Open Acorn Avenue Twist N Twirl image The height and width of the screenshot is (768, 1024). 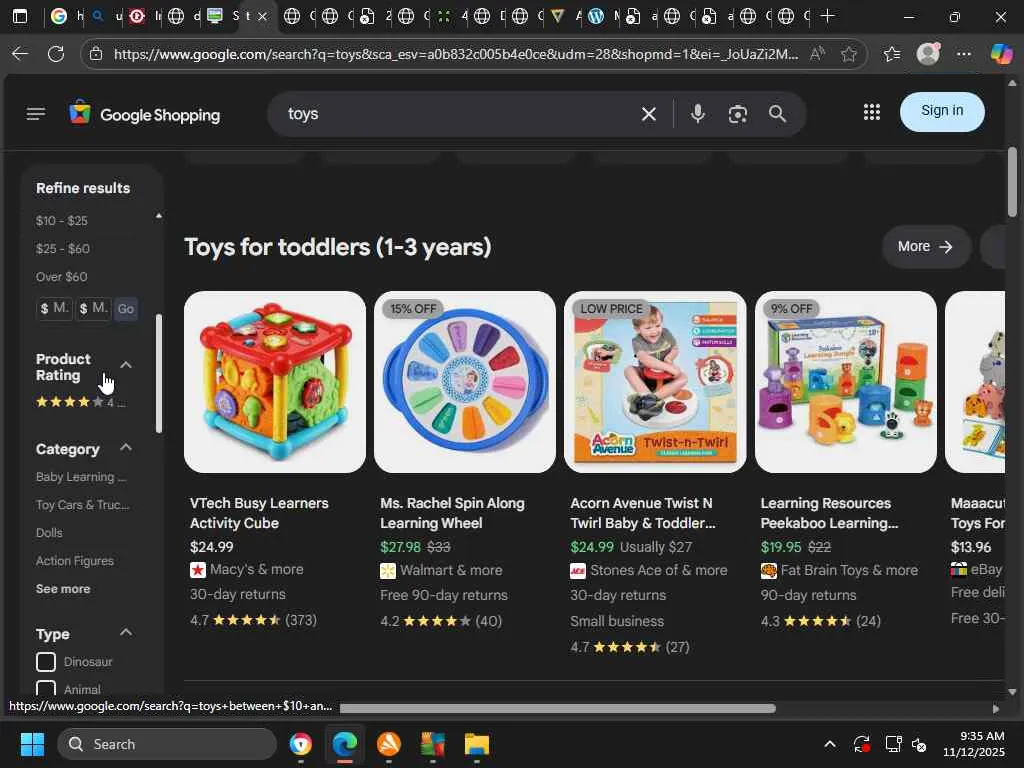click(655, 382)
